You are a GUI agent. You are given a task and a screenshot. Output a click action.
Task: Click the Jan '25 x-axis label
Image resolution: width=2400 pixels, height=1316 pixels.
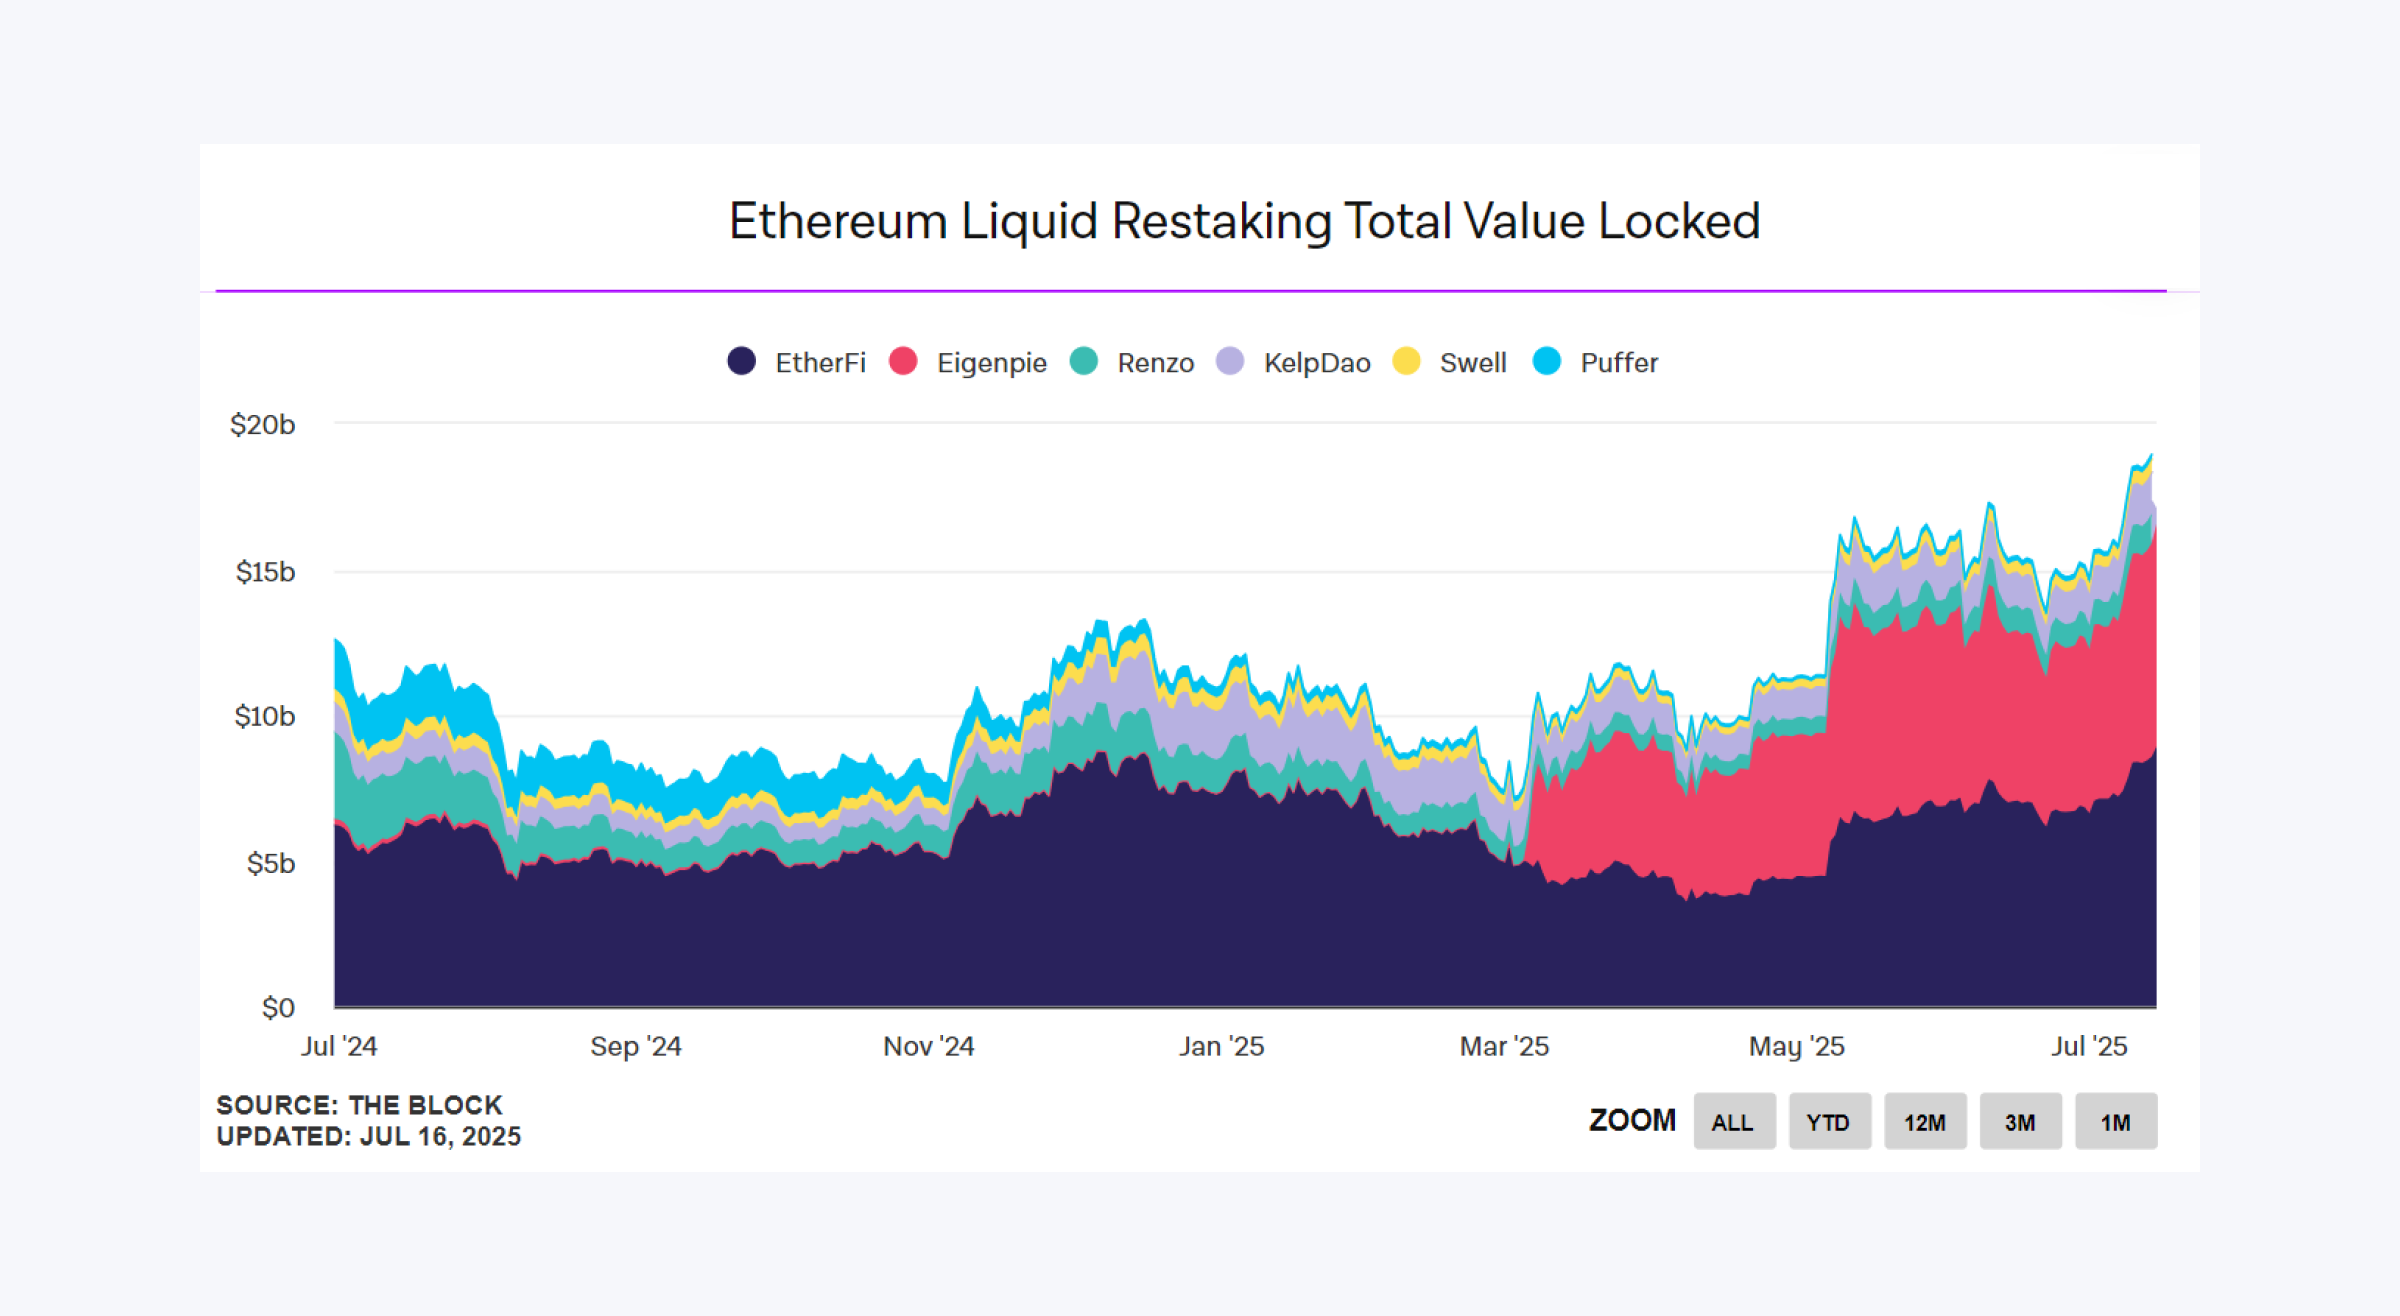1221,1046
